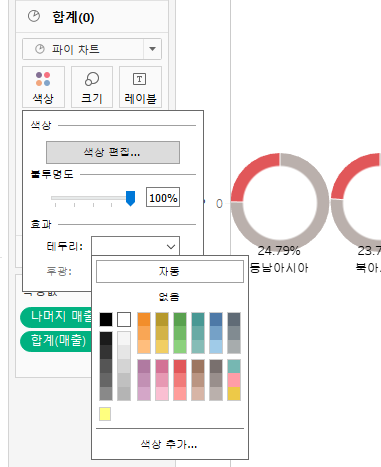
Task: Open the 색상 color card
Action: (x=43, y=87)
